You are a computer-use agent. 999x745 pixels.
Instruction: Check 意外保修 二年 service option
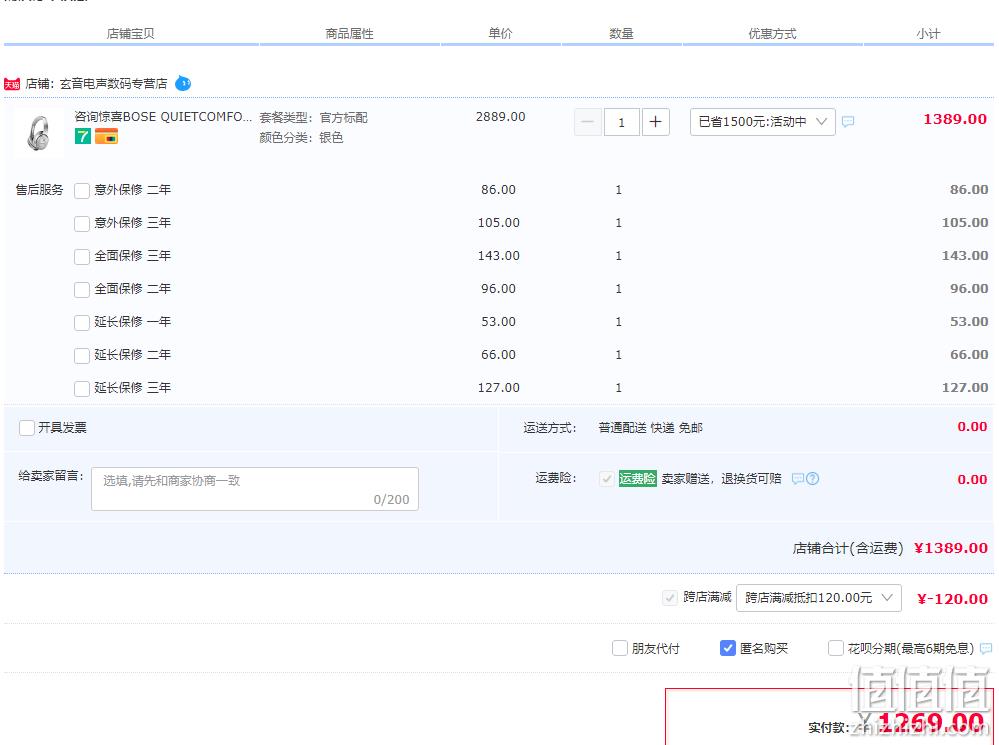click(x=82, y=191)
